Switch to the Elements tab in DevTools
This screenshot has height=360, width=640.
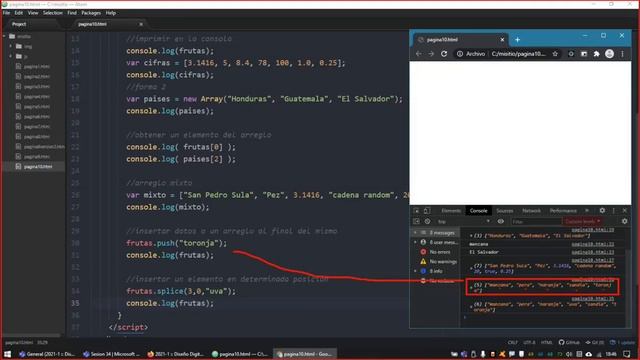(451, 211)
